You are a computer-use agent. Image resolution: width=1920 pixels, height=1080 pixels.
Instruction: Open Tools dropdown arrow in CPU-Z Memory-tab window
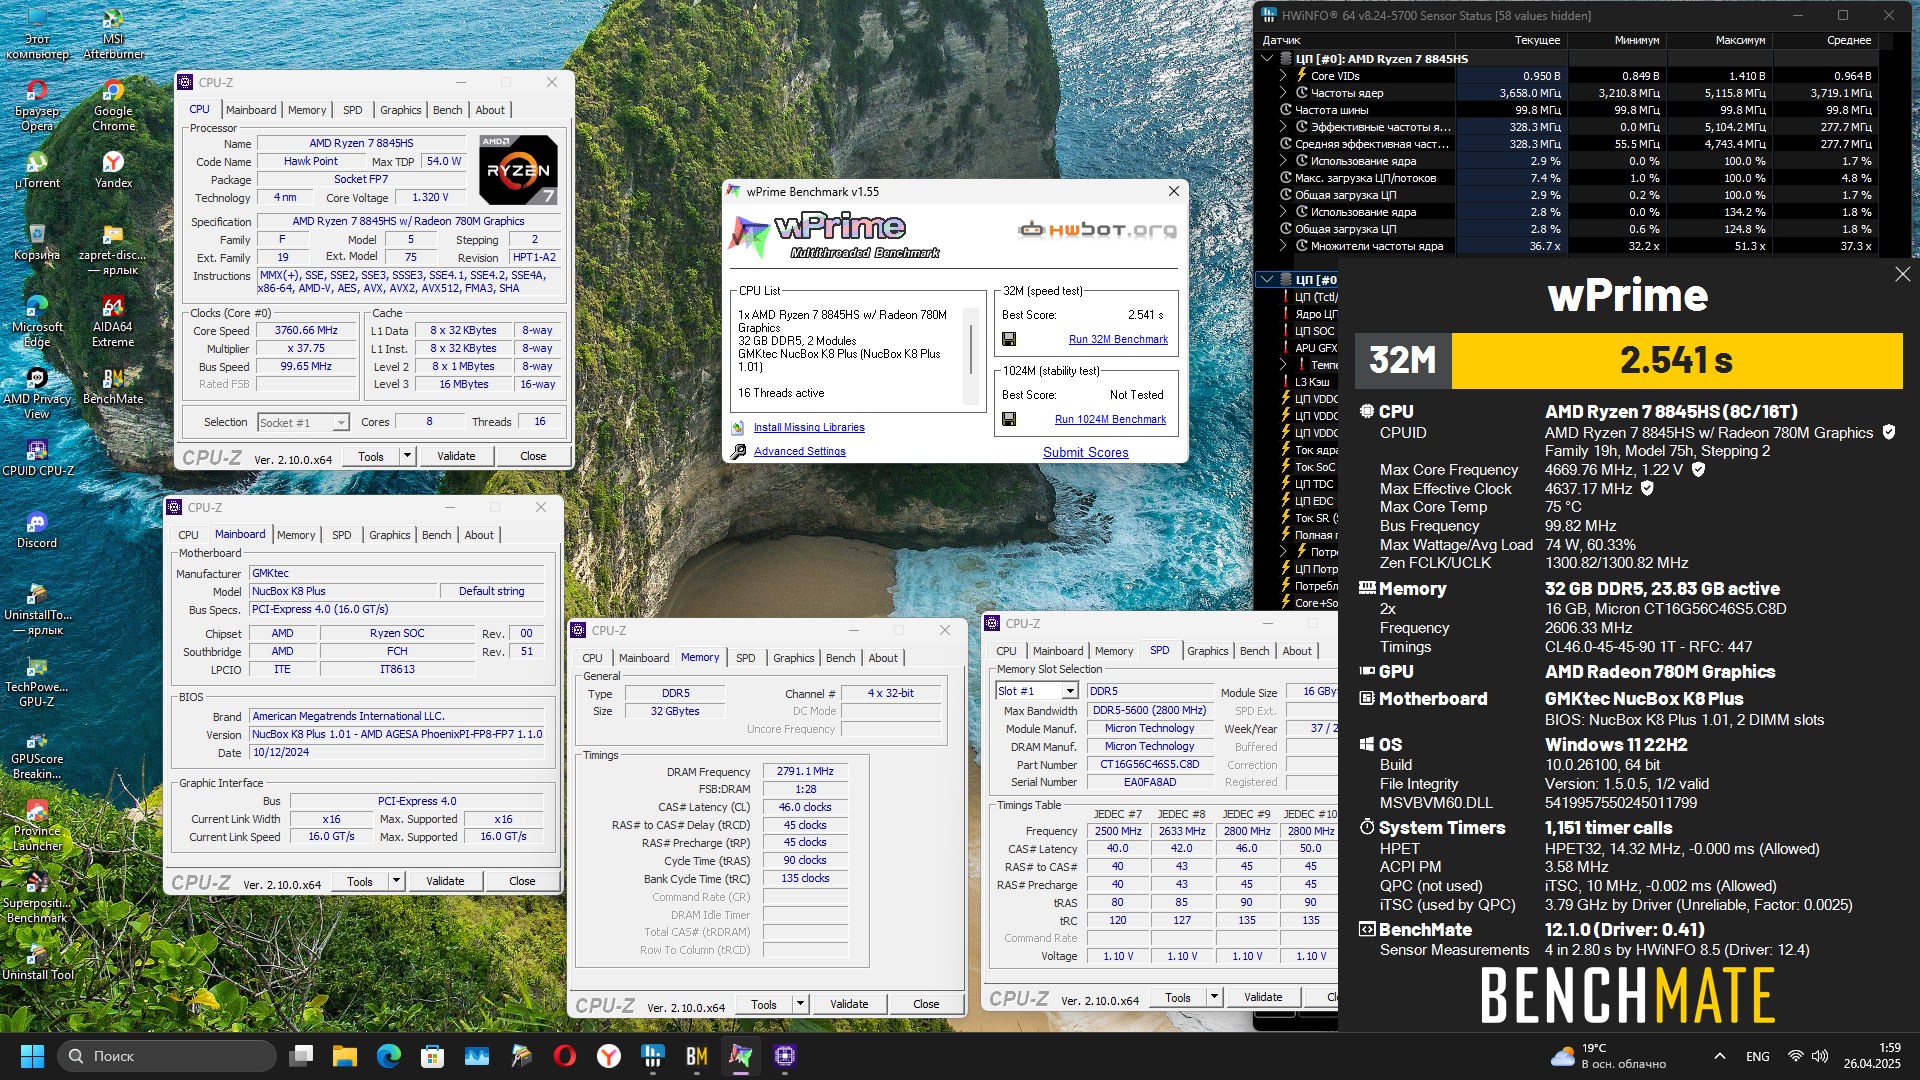pyautogui.click(x=800, y=1004)
